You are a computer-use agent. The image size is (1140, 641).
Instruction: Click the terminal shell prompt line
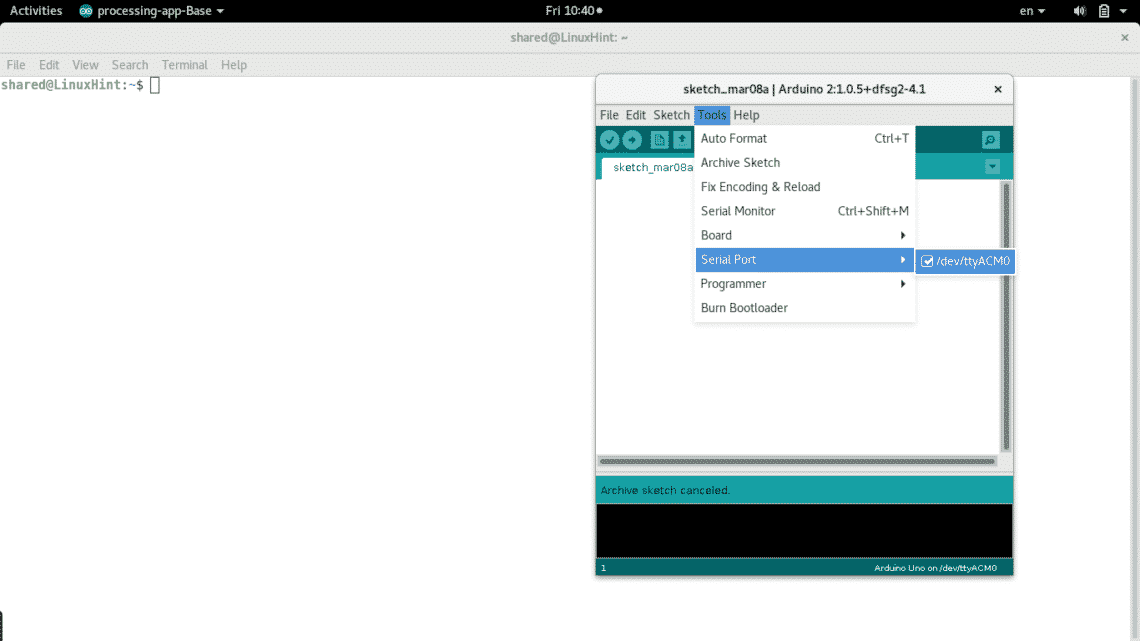(x=80, y=85)
